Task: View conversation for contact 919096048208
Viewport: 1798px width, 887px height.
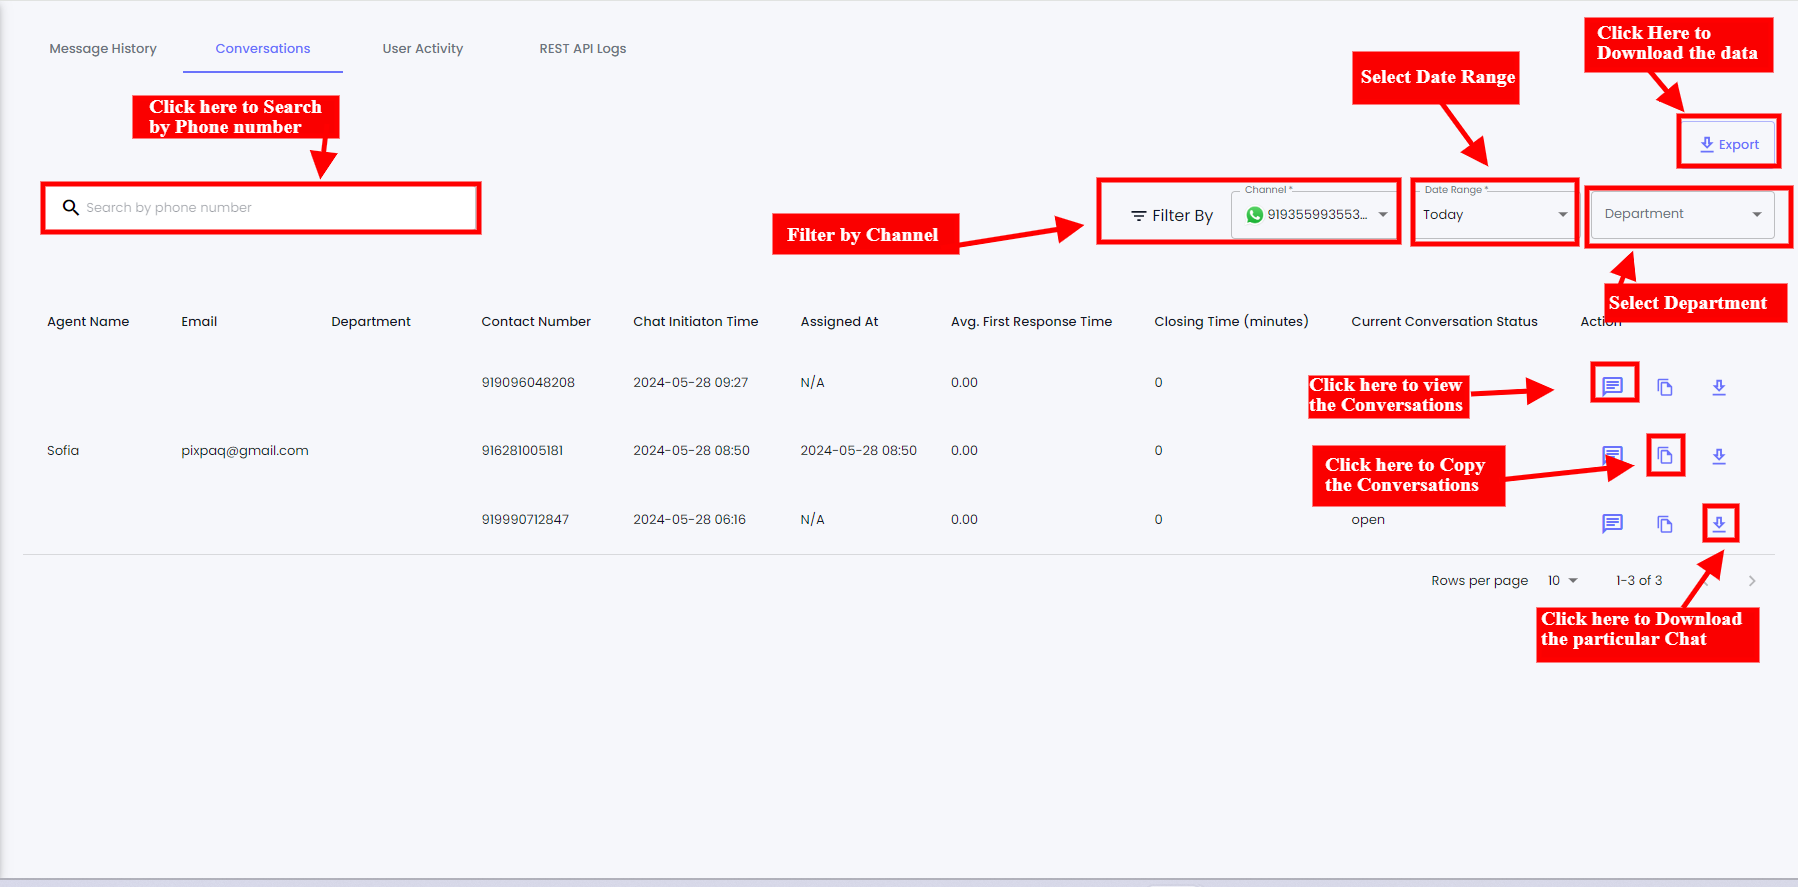Action: click(x=1612, y=386)
